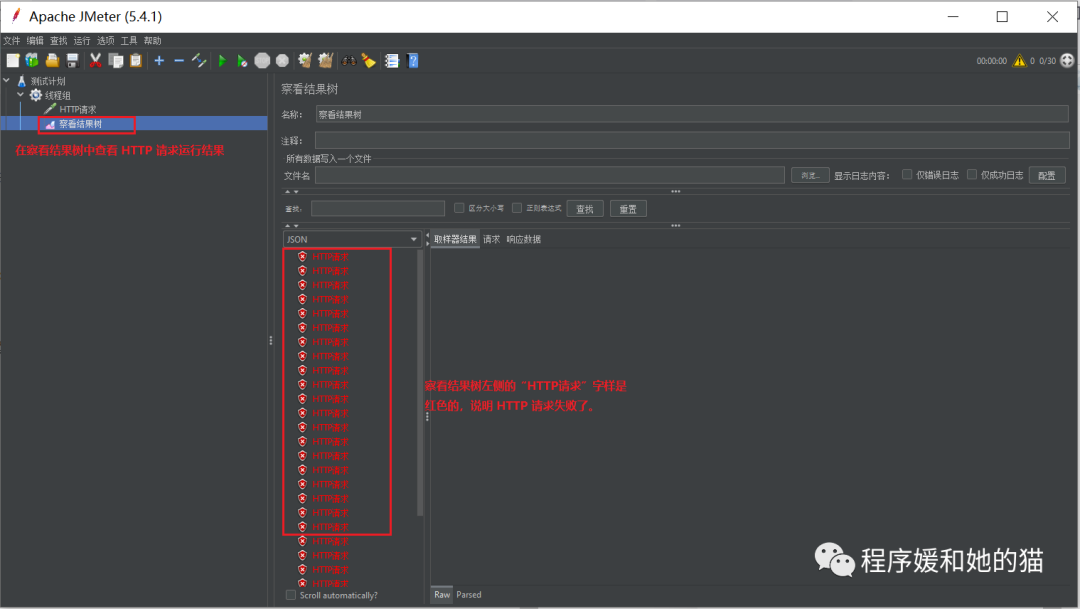1080x609 pixels.
Task: Open the JSON renderer dropdown
Action: (352, 239)
